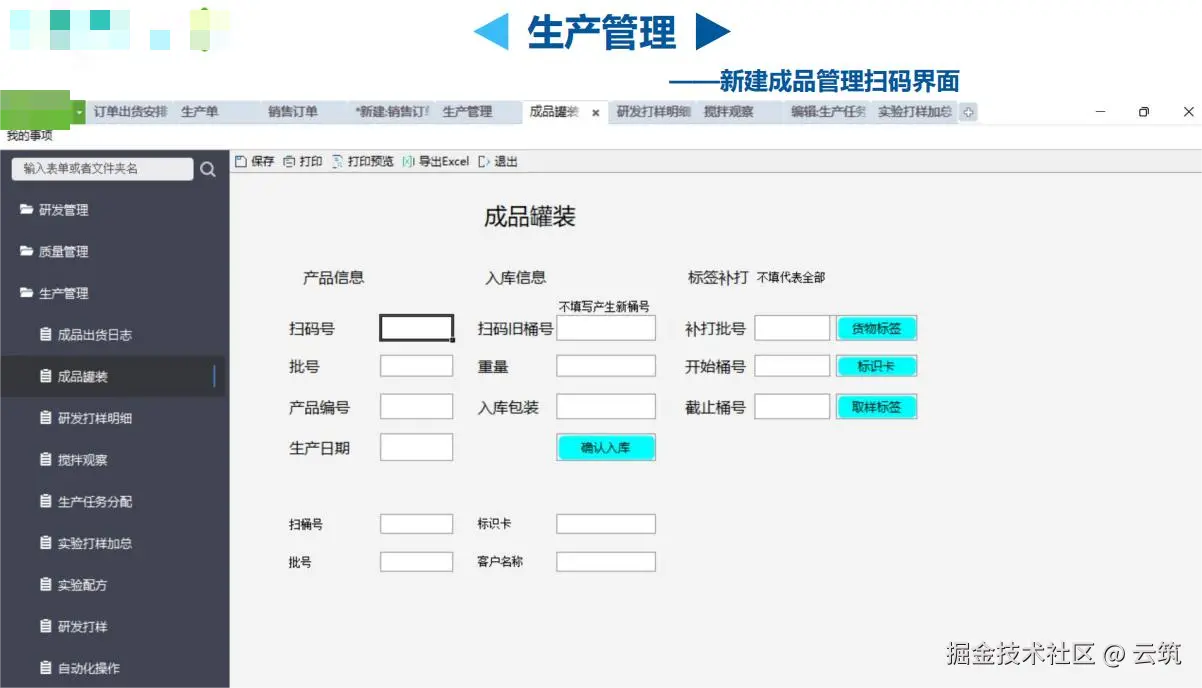Open the 研发打样明细 tab
The height and width of the screenshot is (688, 1202).
point(650,113)
